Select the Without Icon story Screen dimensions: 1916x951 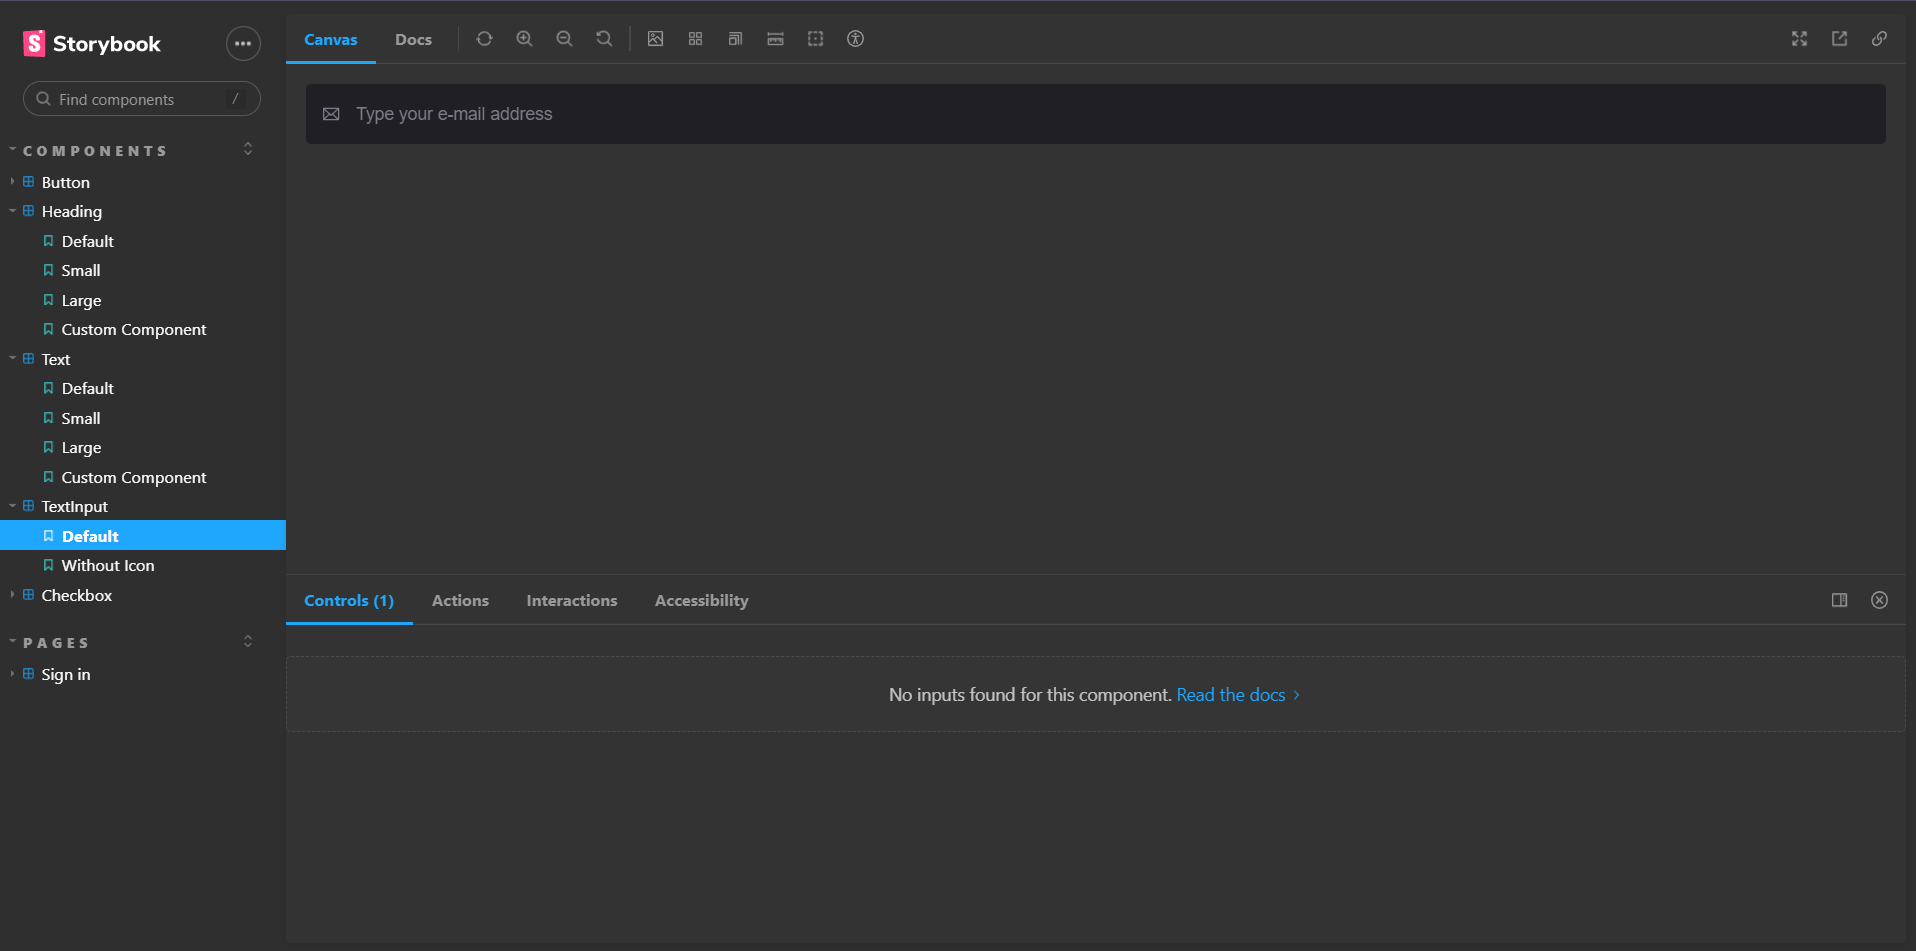[107, 565]
